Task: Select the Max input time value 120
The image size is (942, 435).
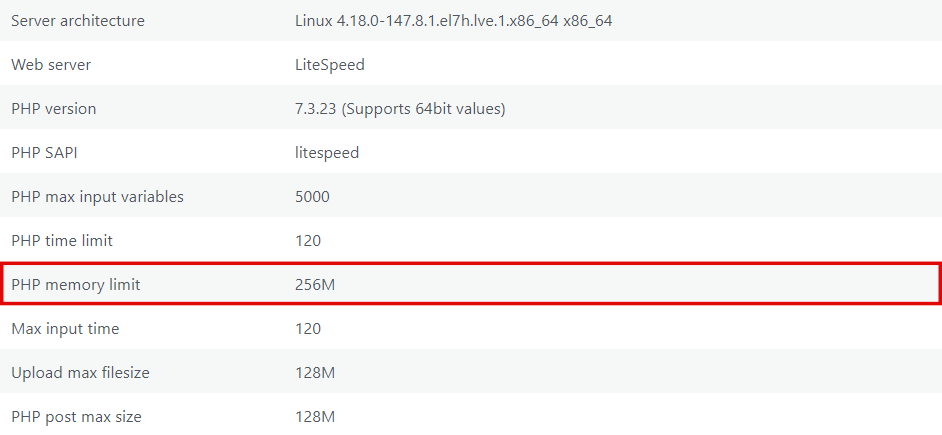Action: (308, 329)
